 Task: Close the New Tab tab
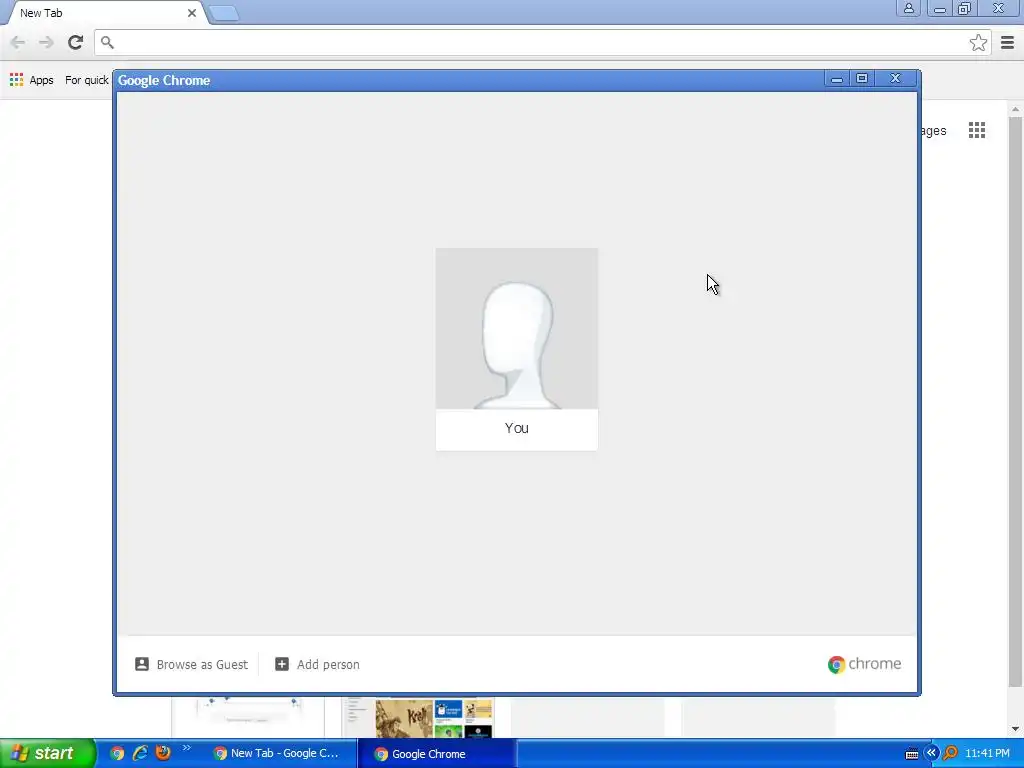pos(191,12)
